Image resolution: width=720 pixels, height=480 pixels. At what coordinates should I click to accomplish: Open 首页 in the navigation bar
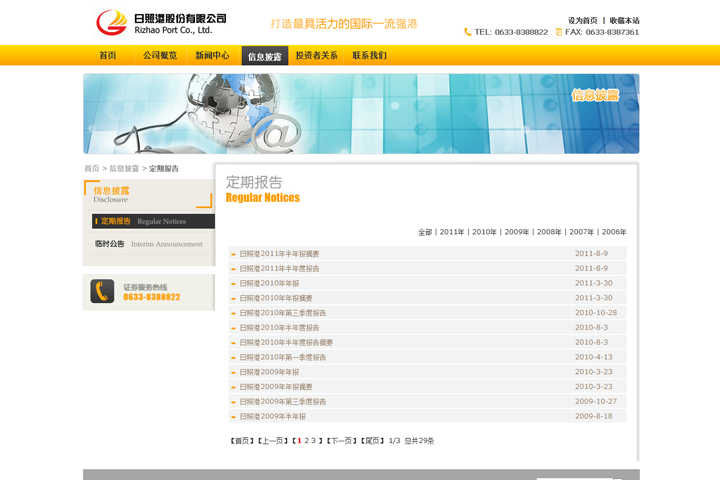pos(108,56)
